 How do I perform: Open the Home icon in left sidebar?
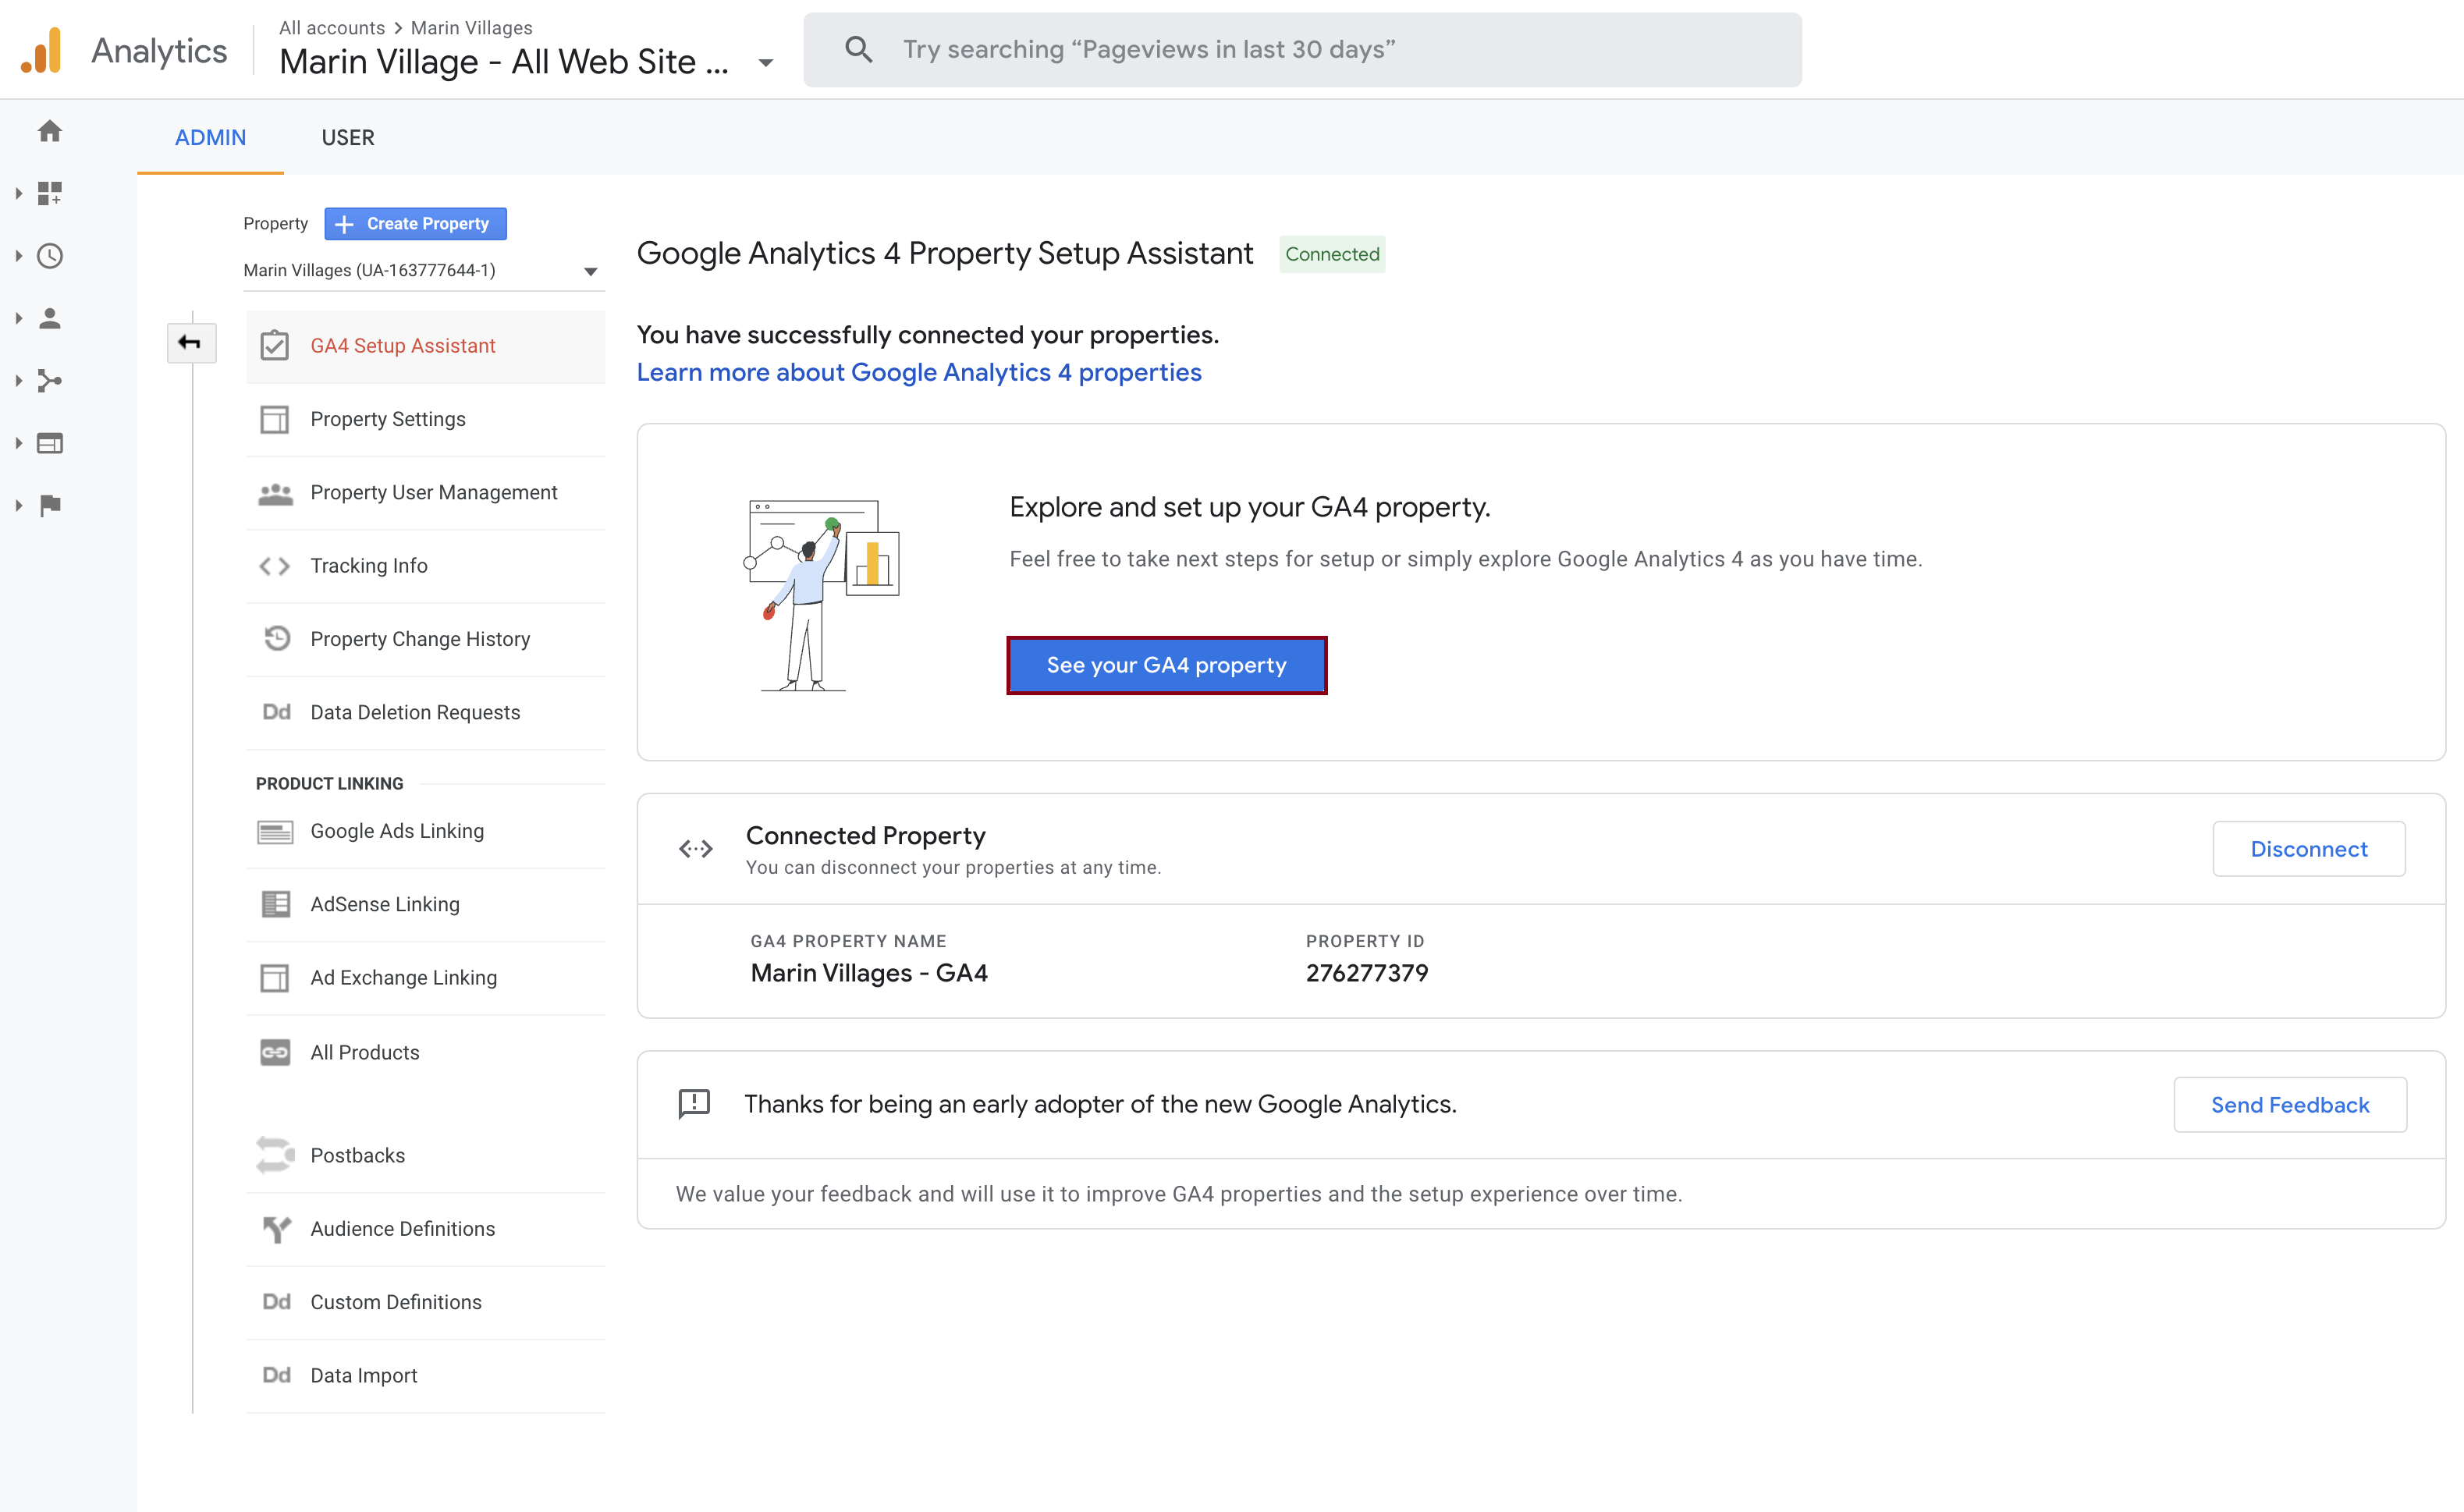click(50, 131)
